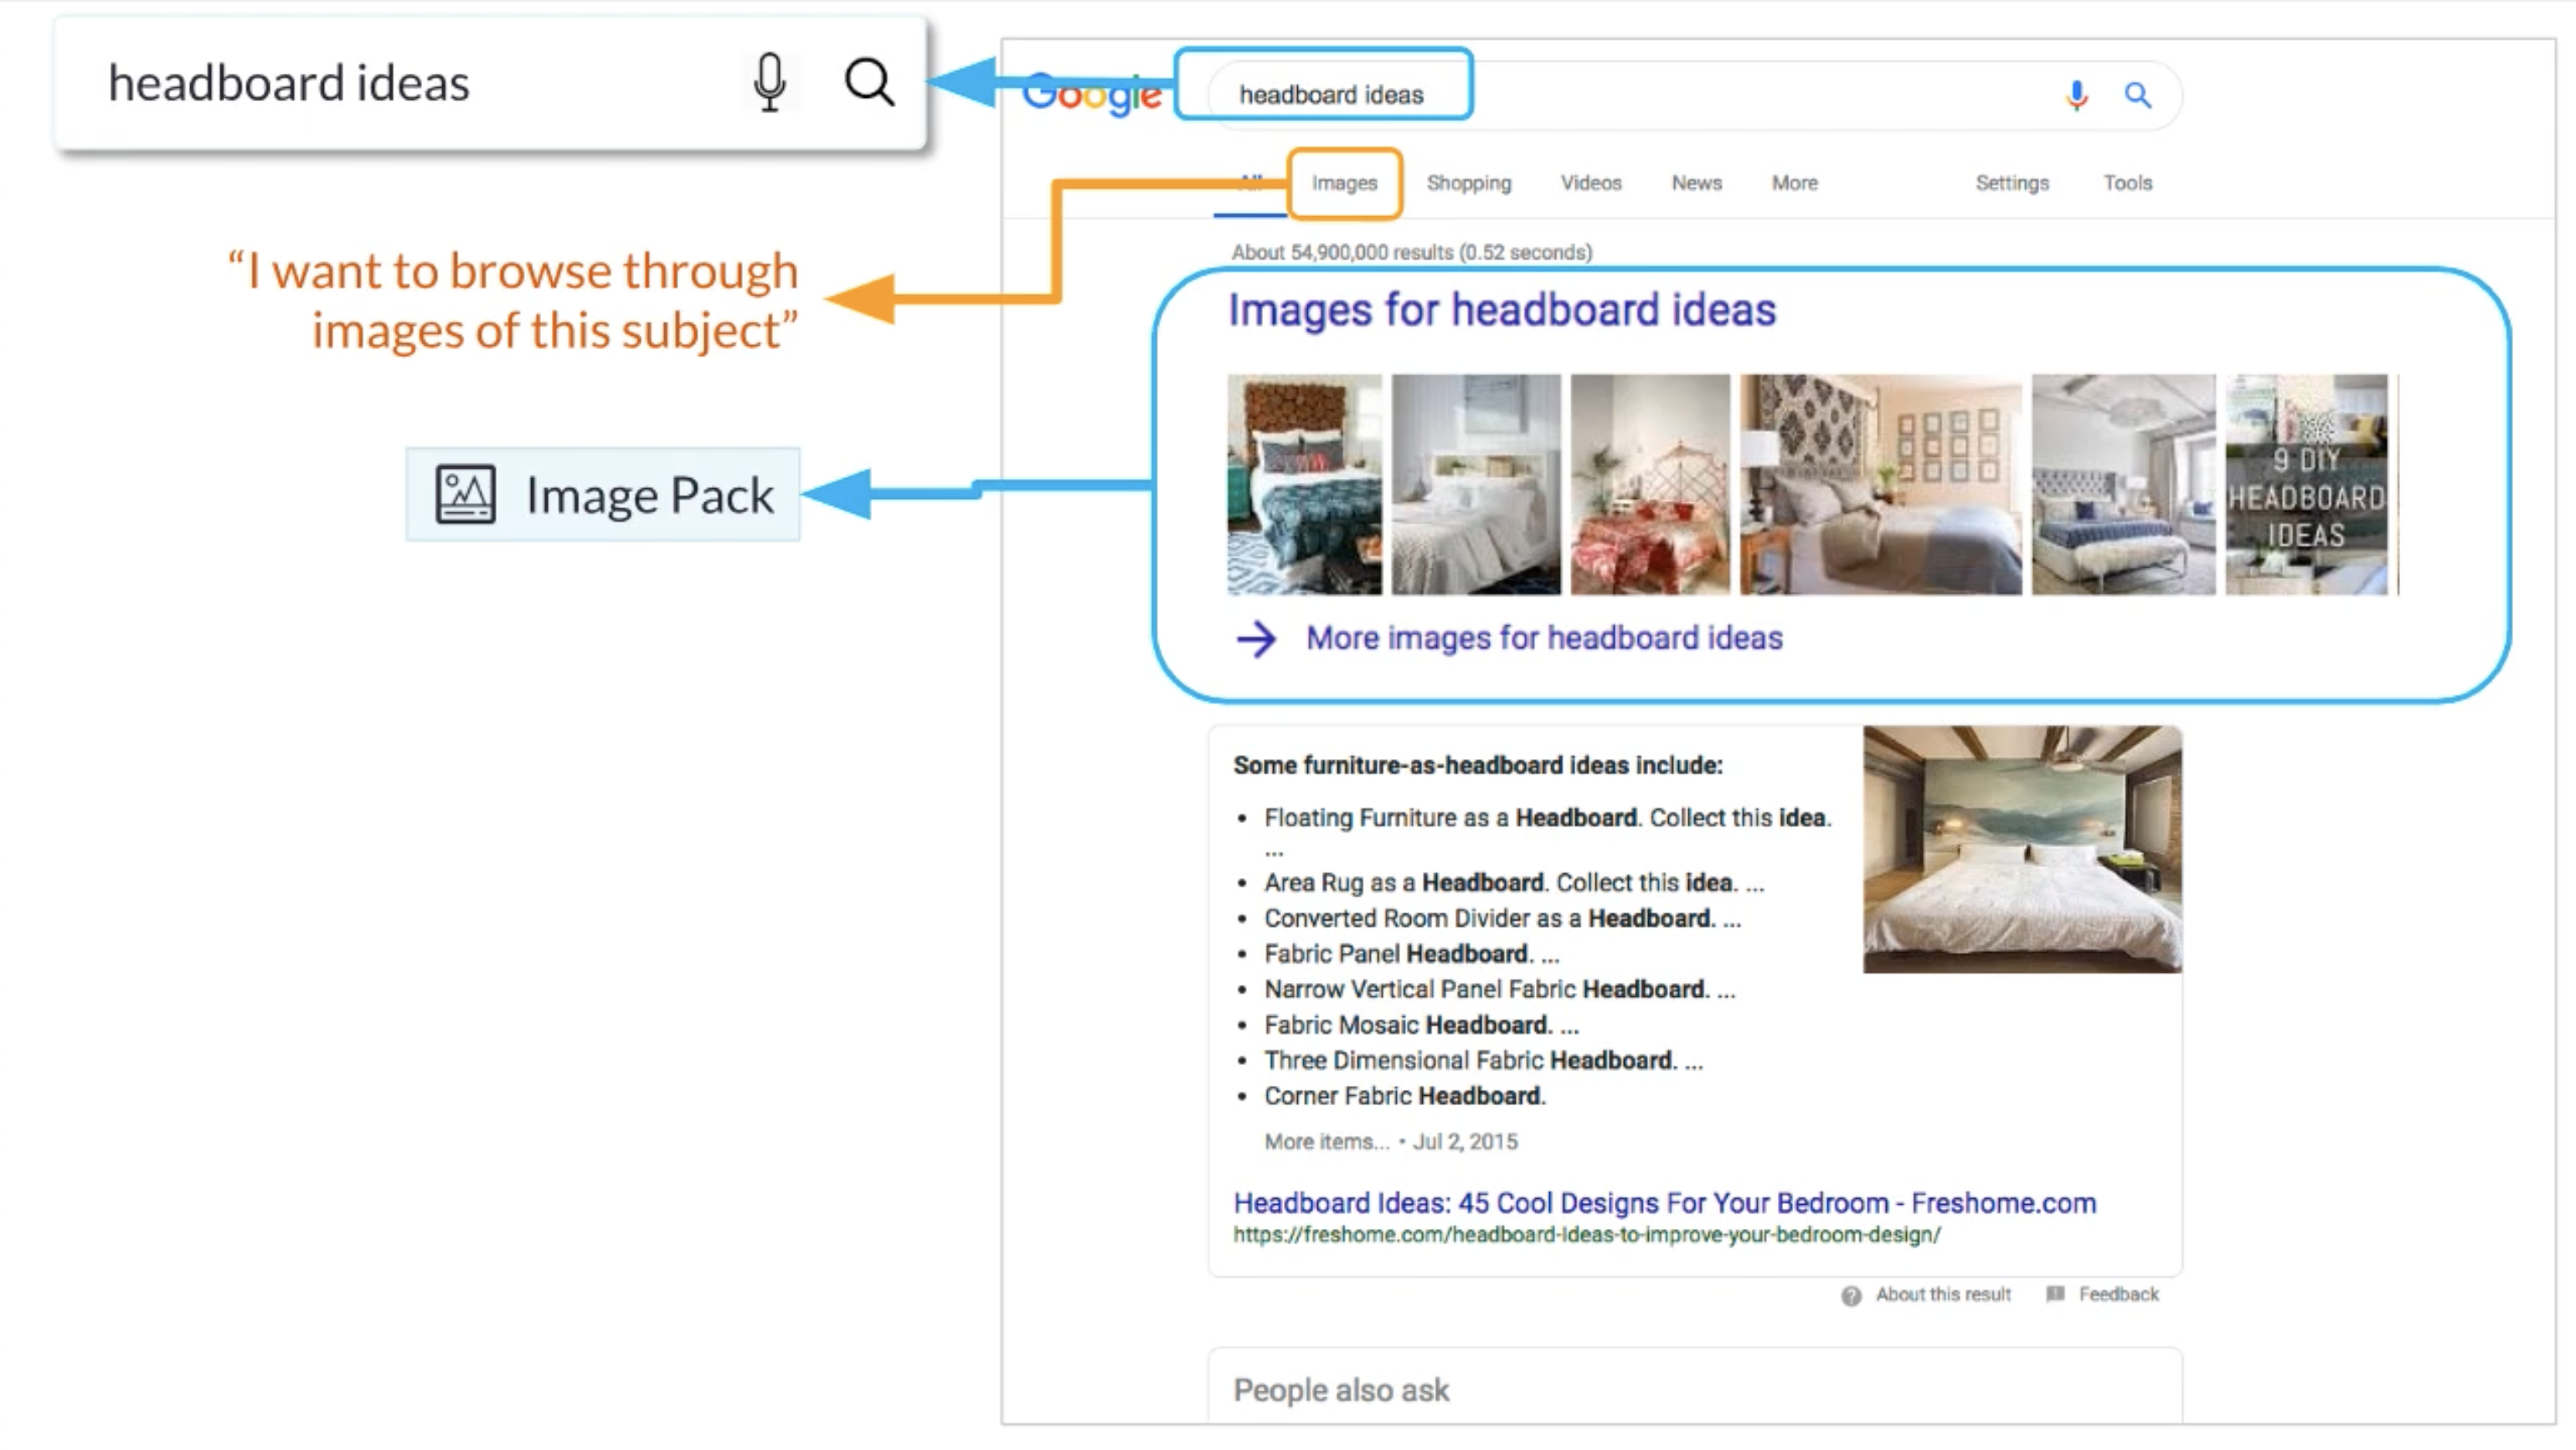Click the Google search box with headboard ideas
Viewport: 2576px width, 1450px height.
1600,95
